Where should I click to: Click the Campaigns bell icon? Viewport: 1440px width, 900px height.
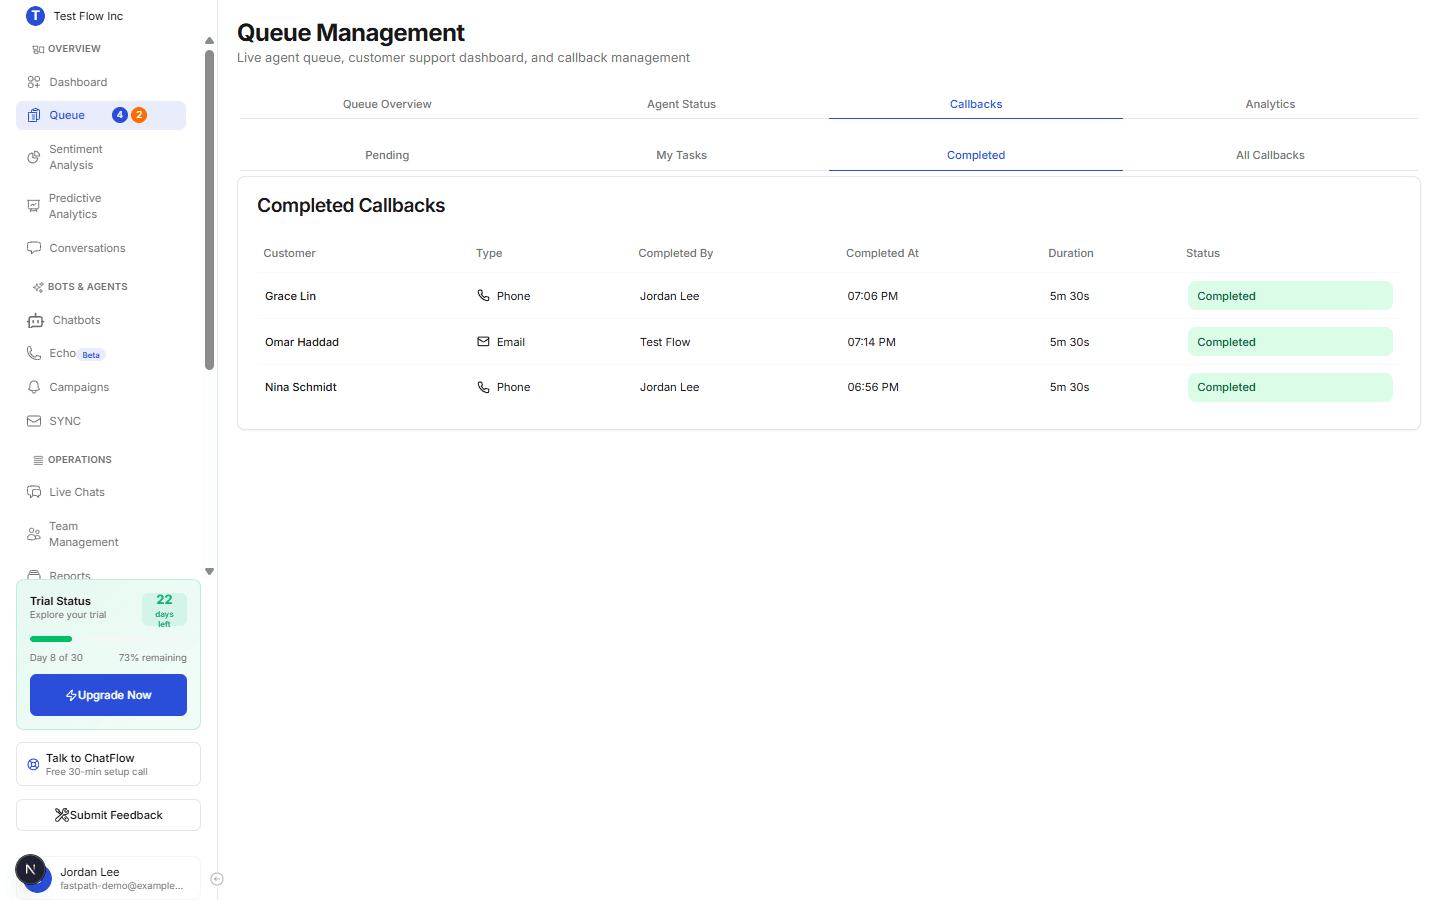click(34, 387)
